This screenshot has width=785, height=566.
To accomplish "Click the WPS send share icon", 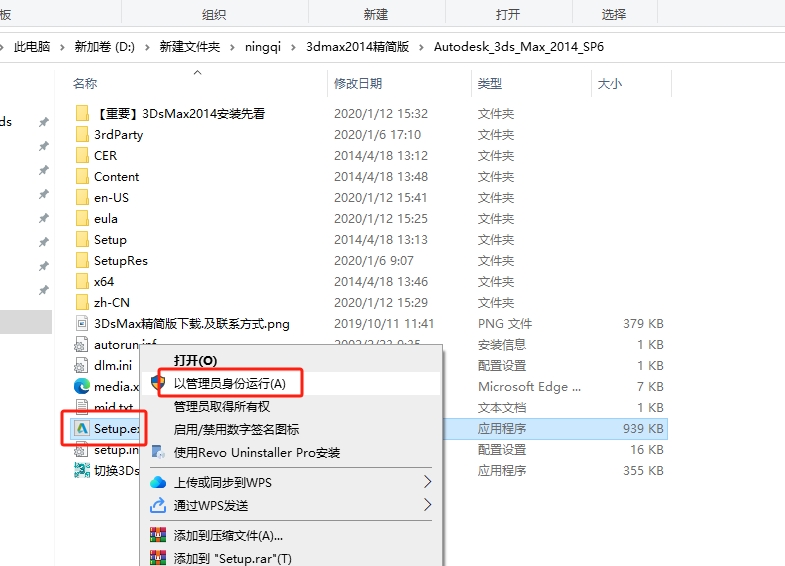I will point(158,505).
